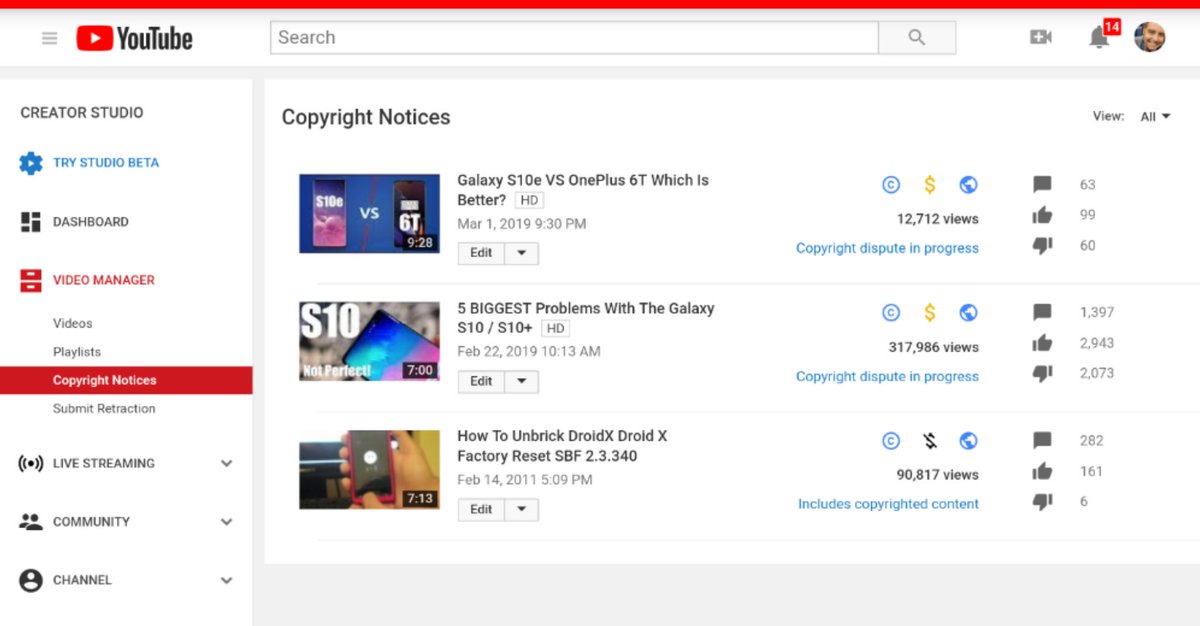Open 5 BIGGEST Problems With Galaxy S10 title

click(x=586, y=318)
